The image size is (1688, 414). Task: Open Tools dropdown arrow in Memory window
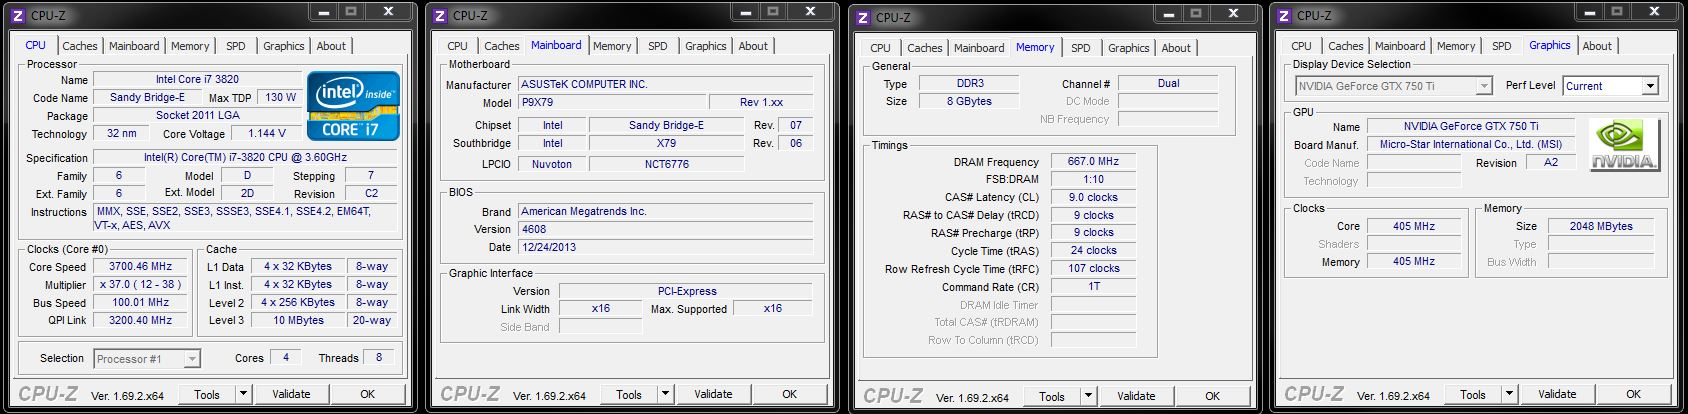tap(1088, 396)
